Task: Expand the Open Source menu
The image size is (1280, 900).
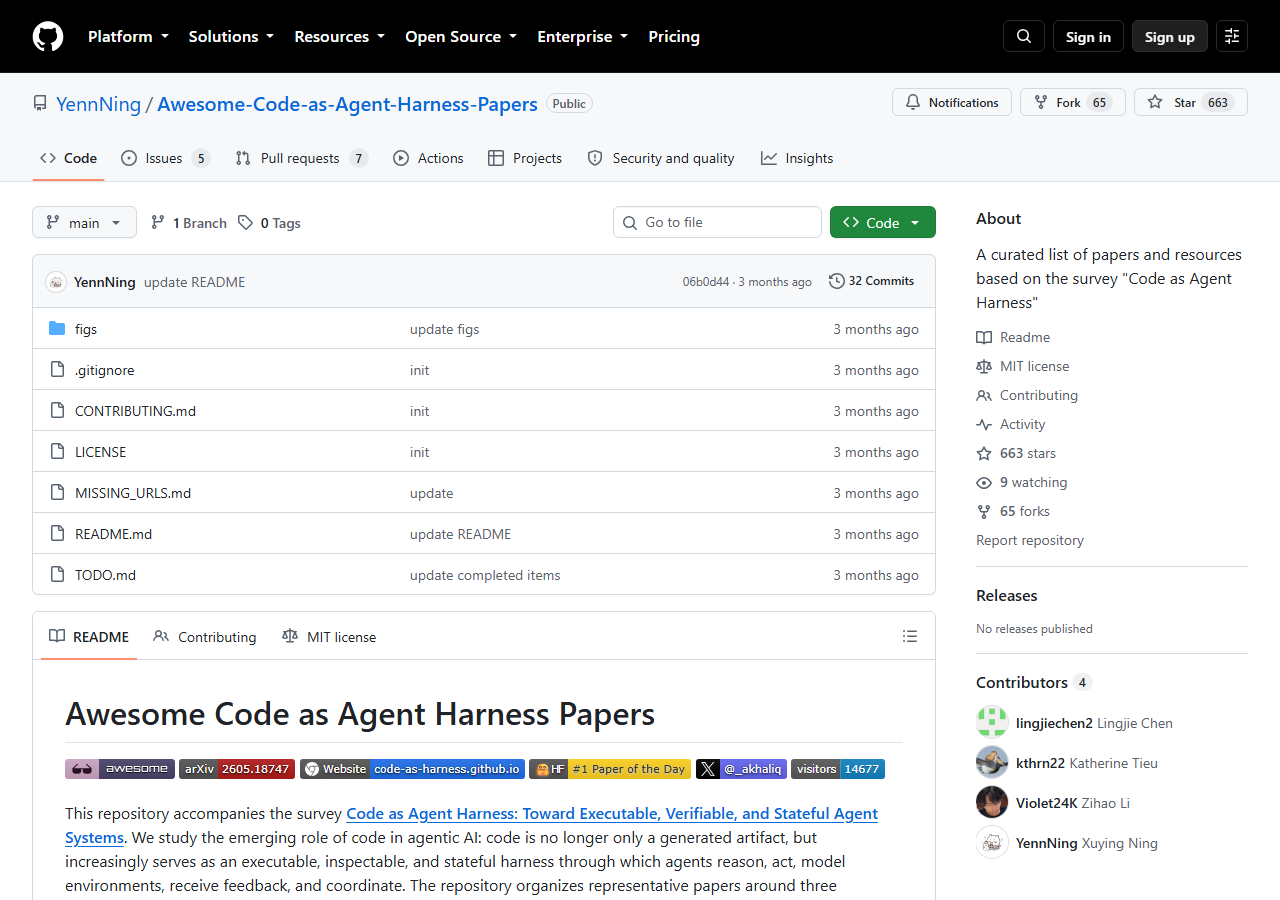Action: (461, 36)
